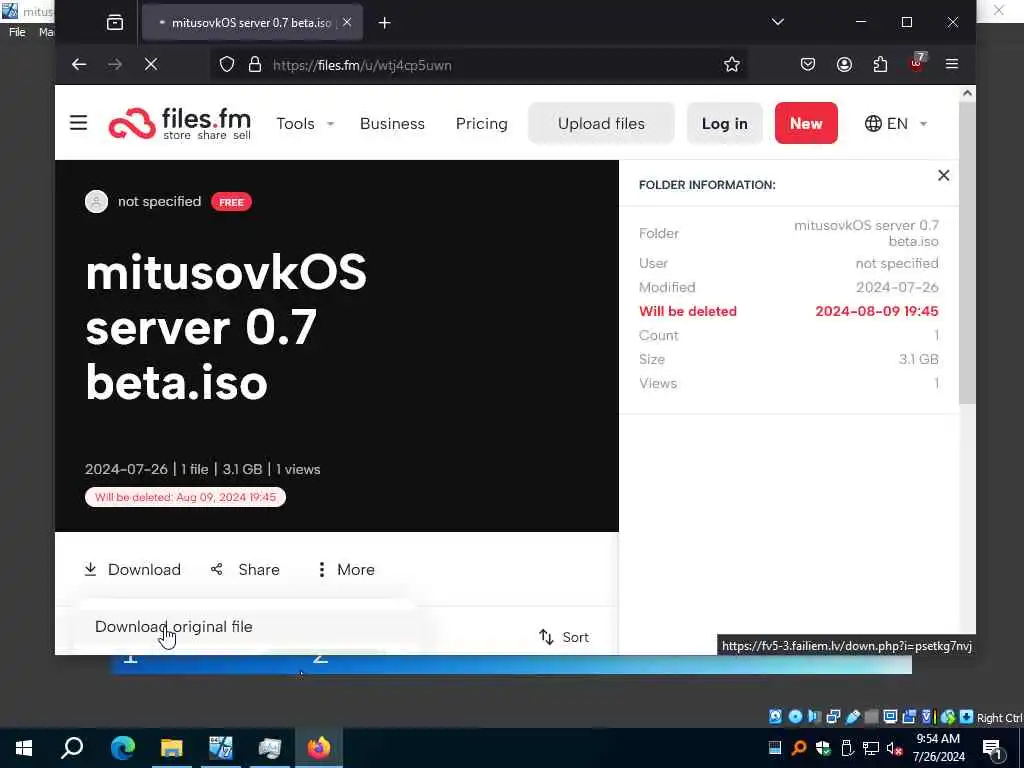The width and height of the screenshot is (1024, 768).
Task: Click the FREE badge
Action: pyautogui.click(x=231, y=202)
